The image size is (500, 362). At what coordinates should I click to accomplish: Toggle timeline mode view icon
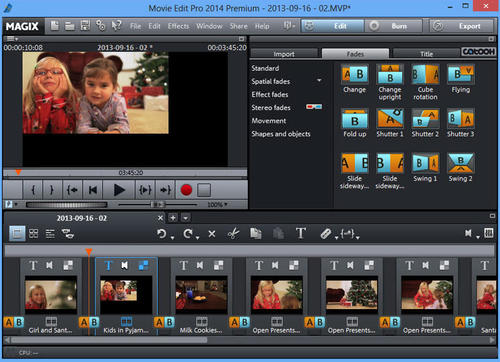coord(50,233)
